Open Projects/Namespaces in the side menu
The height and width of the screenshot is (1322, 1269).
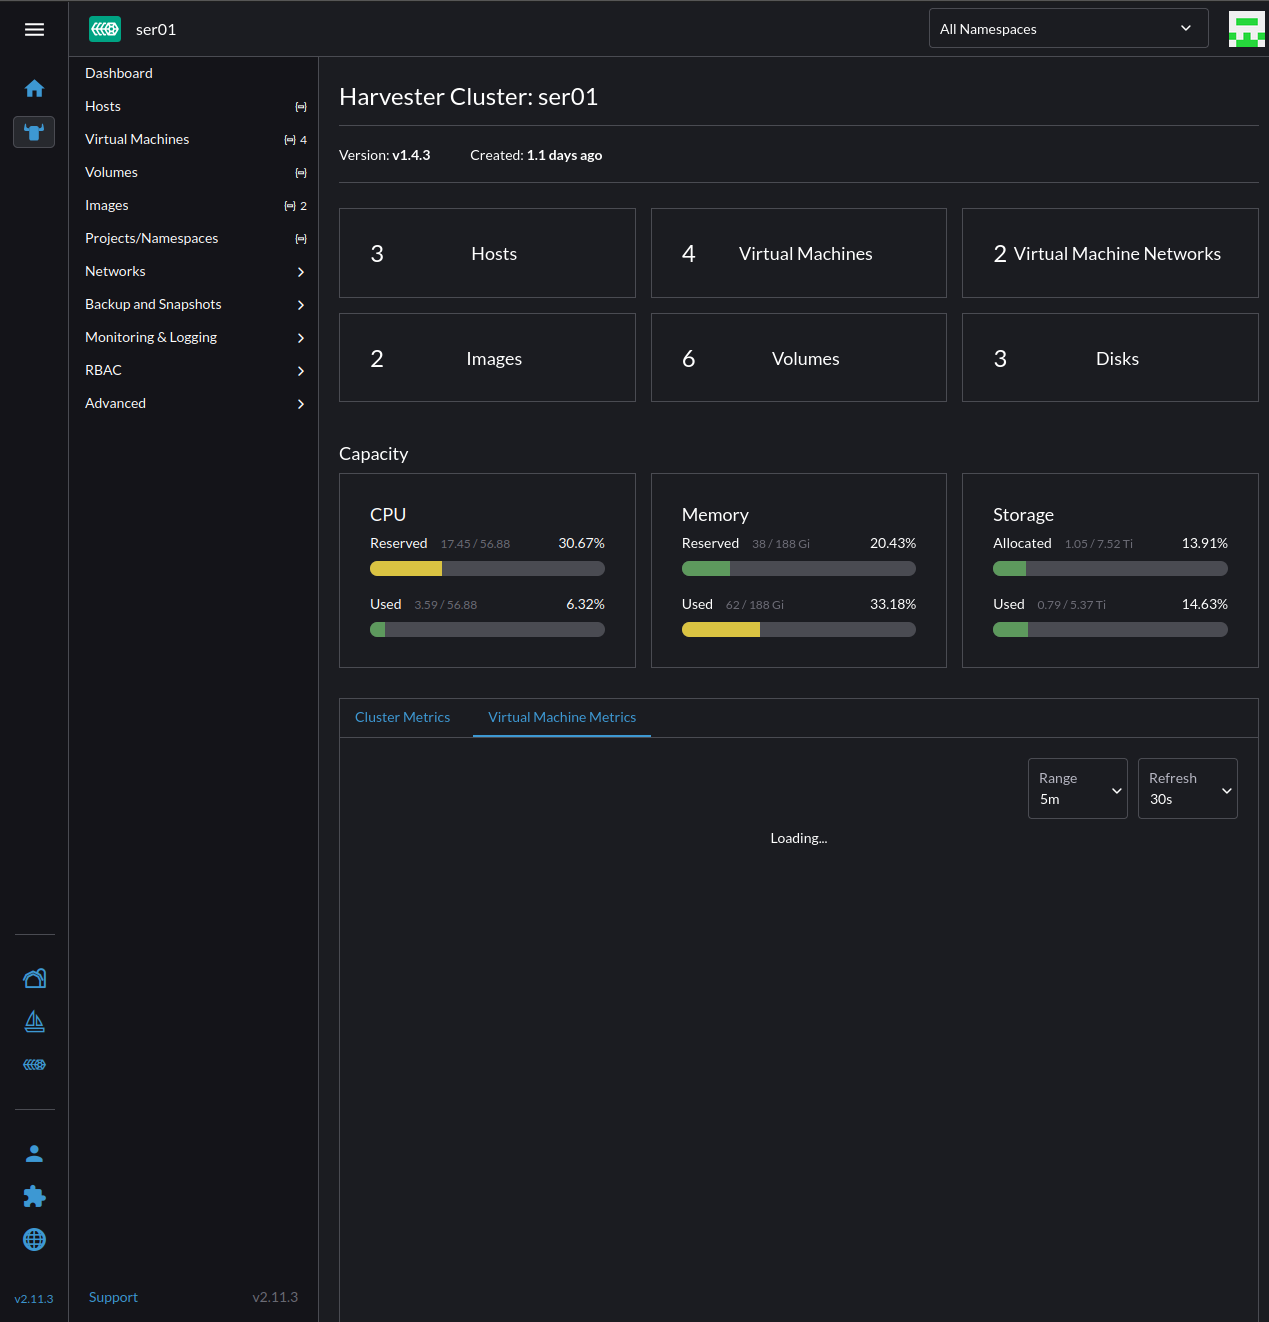coord(151,238)
